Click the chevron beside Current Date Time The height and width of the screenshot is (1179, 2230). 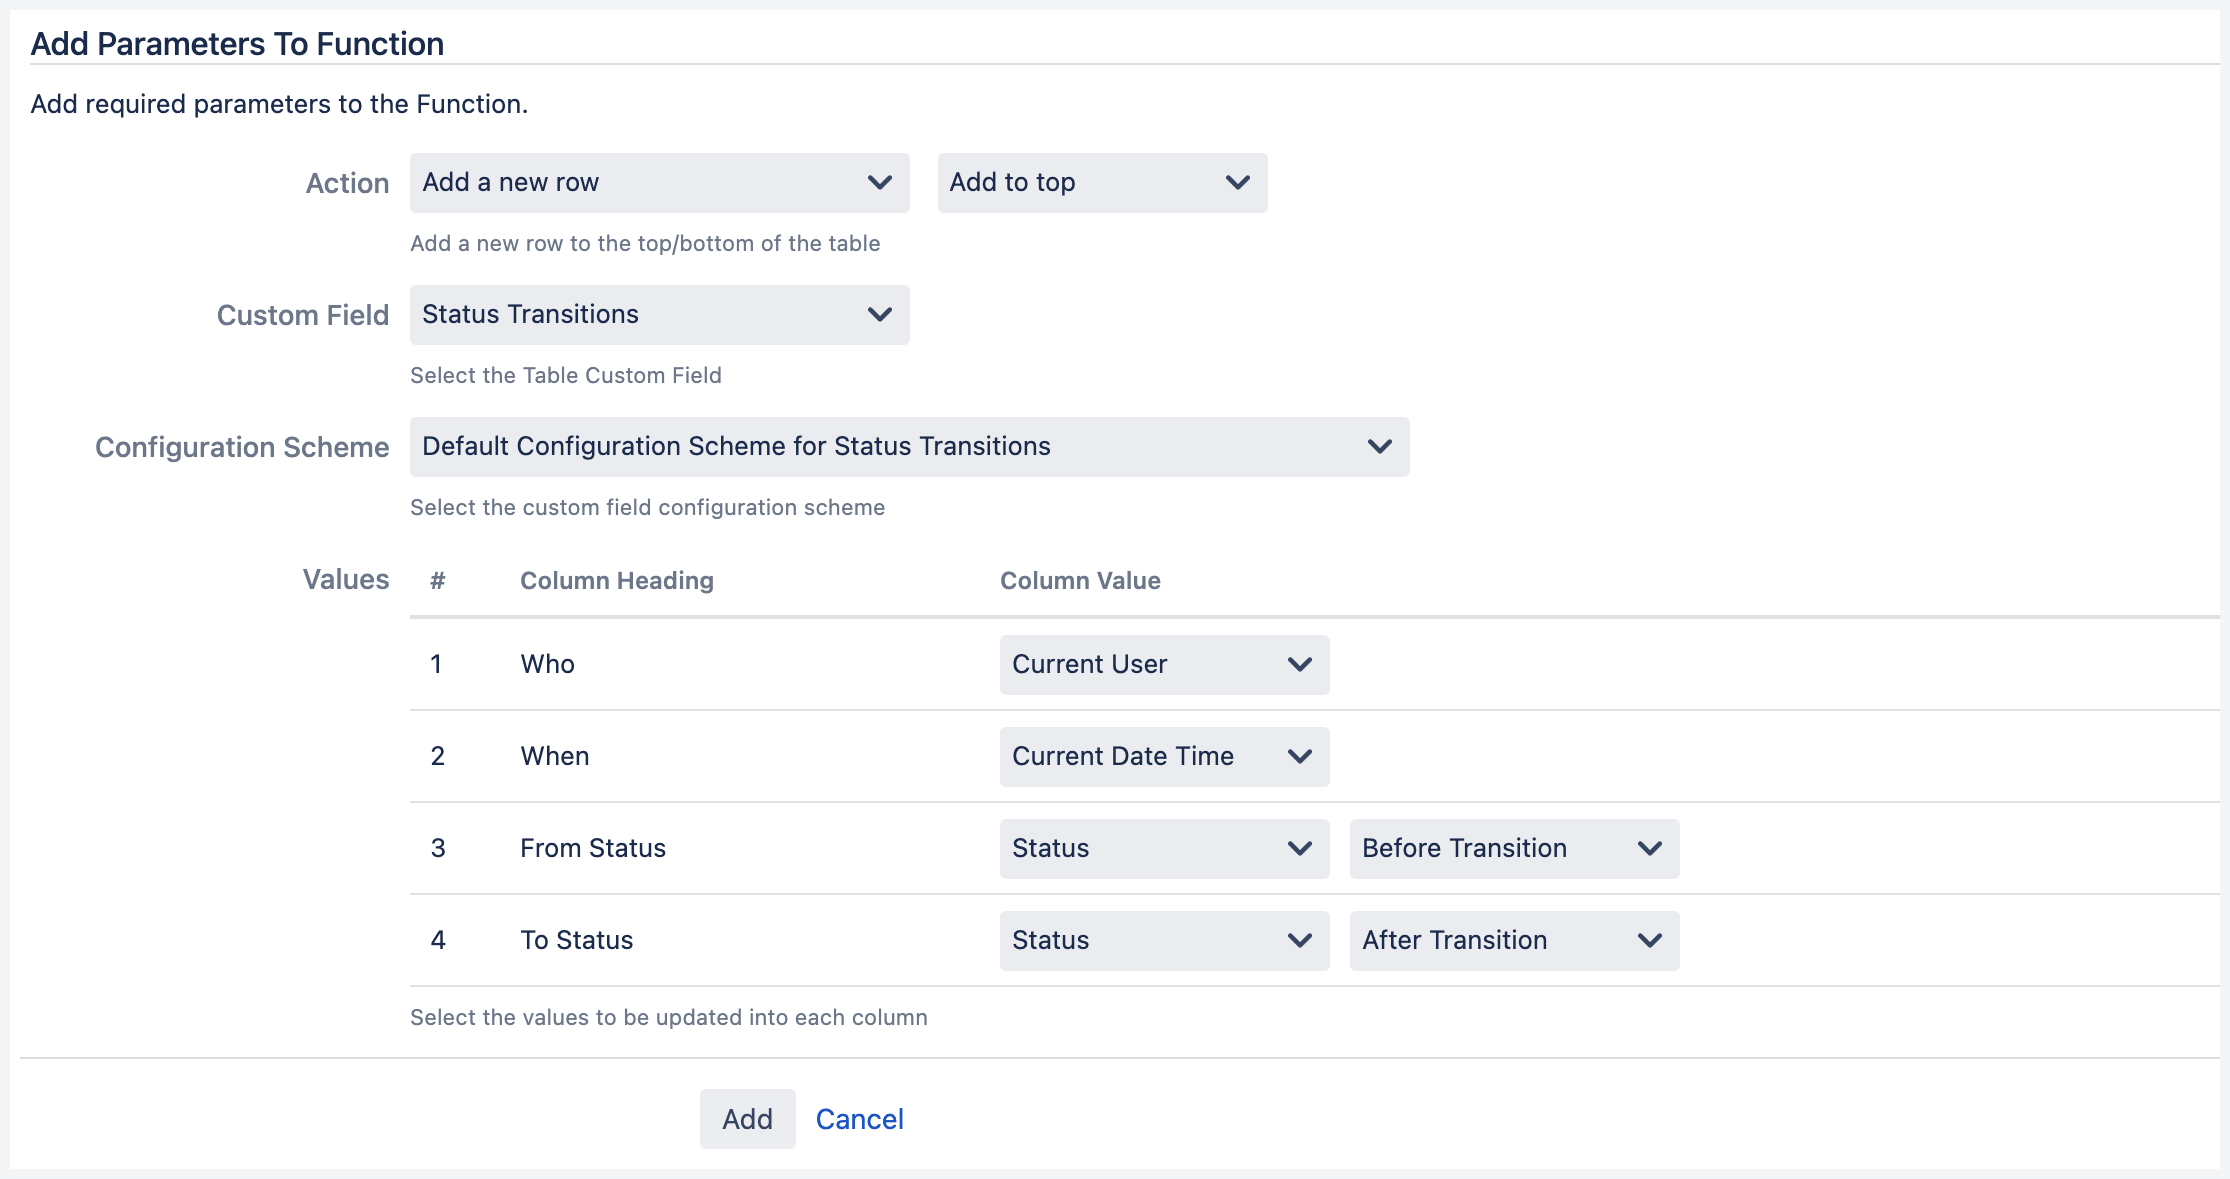point(1300,757)
